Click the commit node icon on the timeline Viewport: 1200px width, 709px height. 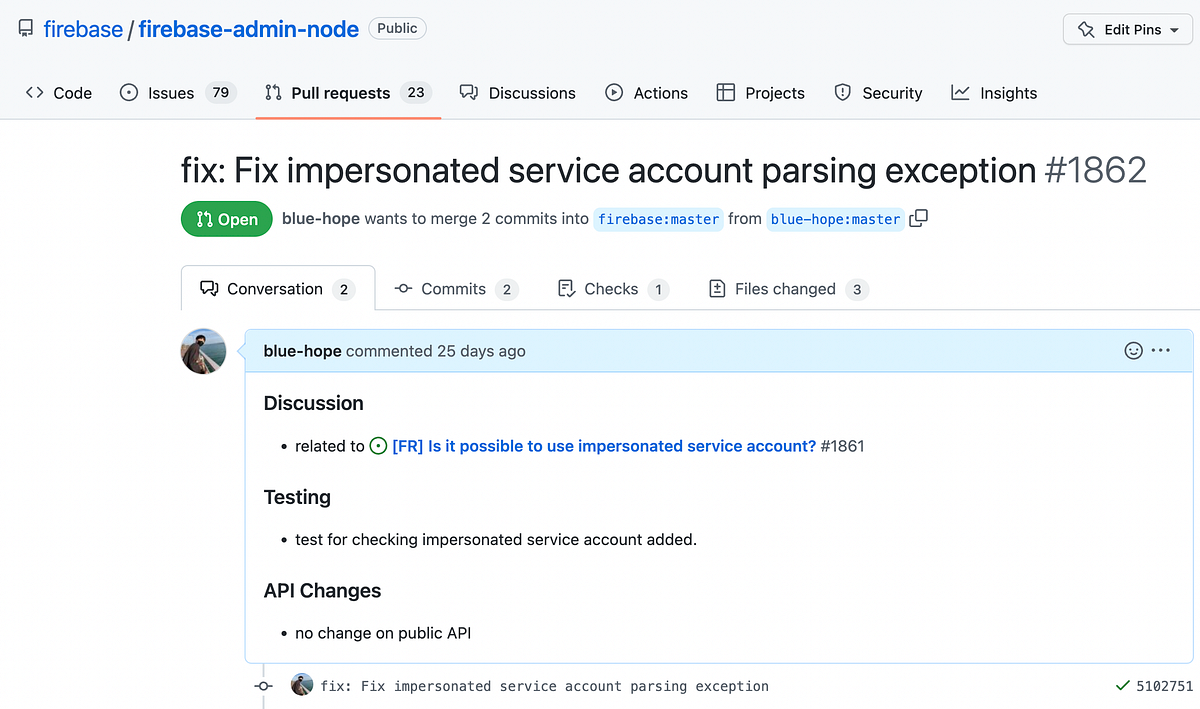pyautogui.click(x=263, y=686)
